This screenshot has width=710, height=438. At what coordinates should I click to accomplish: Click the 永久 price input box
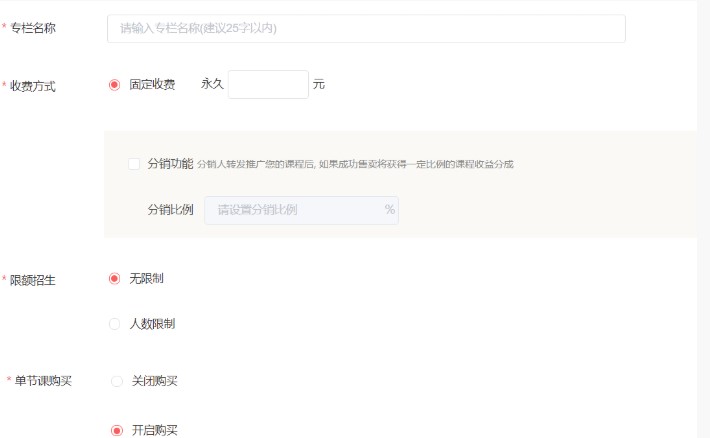pyautogui.click(x=268, y=84)
